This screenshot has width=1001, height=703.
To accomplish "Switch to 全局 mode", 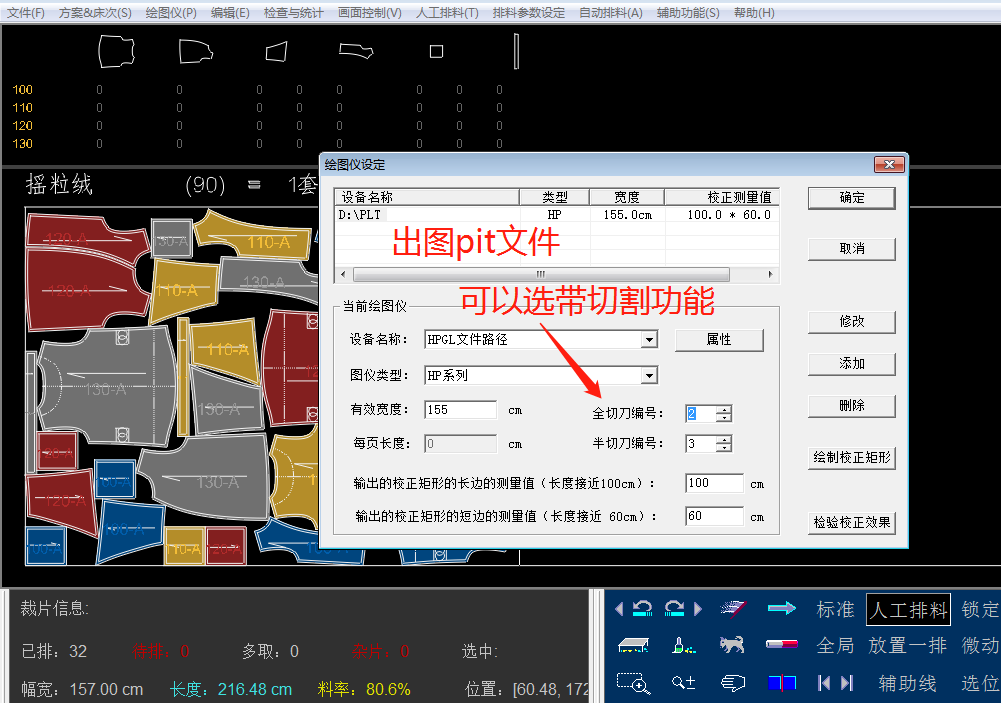I will click(x=835, y=645).
